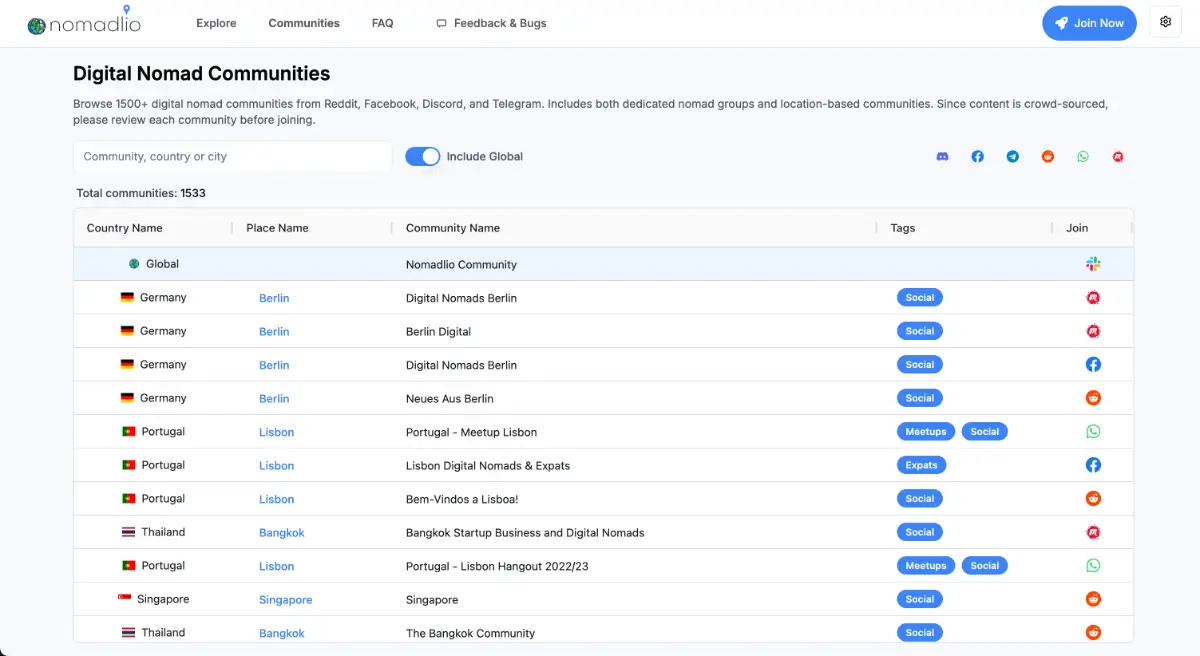Open Bangkok link in the Bangkok Startup Business row
Screen dimensions: 1200x656
[281, 533]
